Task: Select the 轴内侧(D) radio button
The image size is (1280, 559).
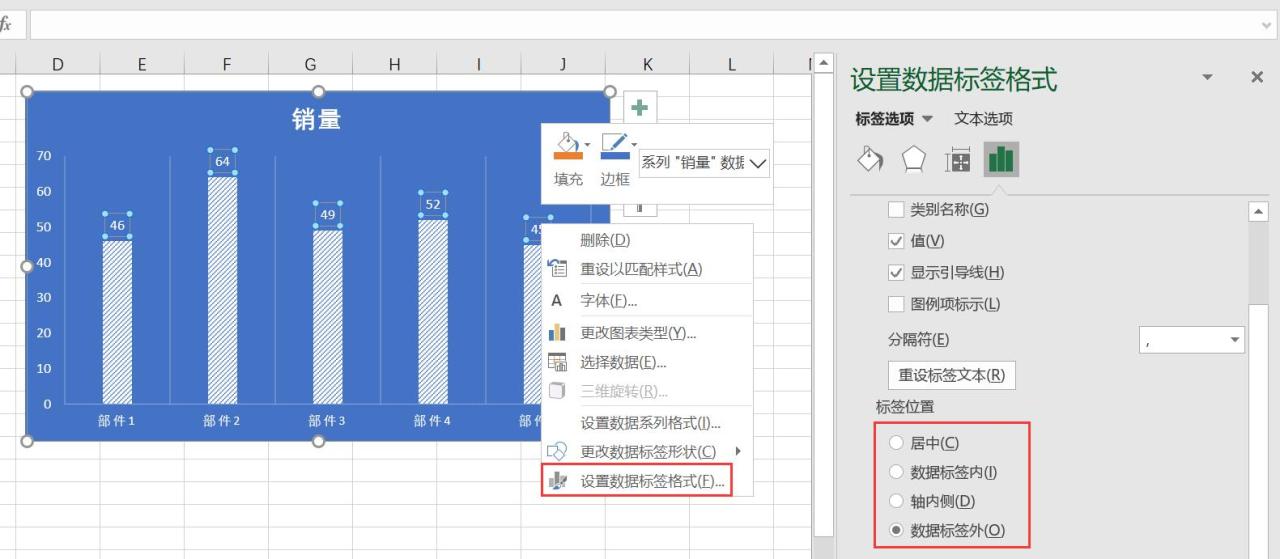Action: click(x=896, y=501)
